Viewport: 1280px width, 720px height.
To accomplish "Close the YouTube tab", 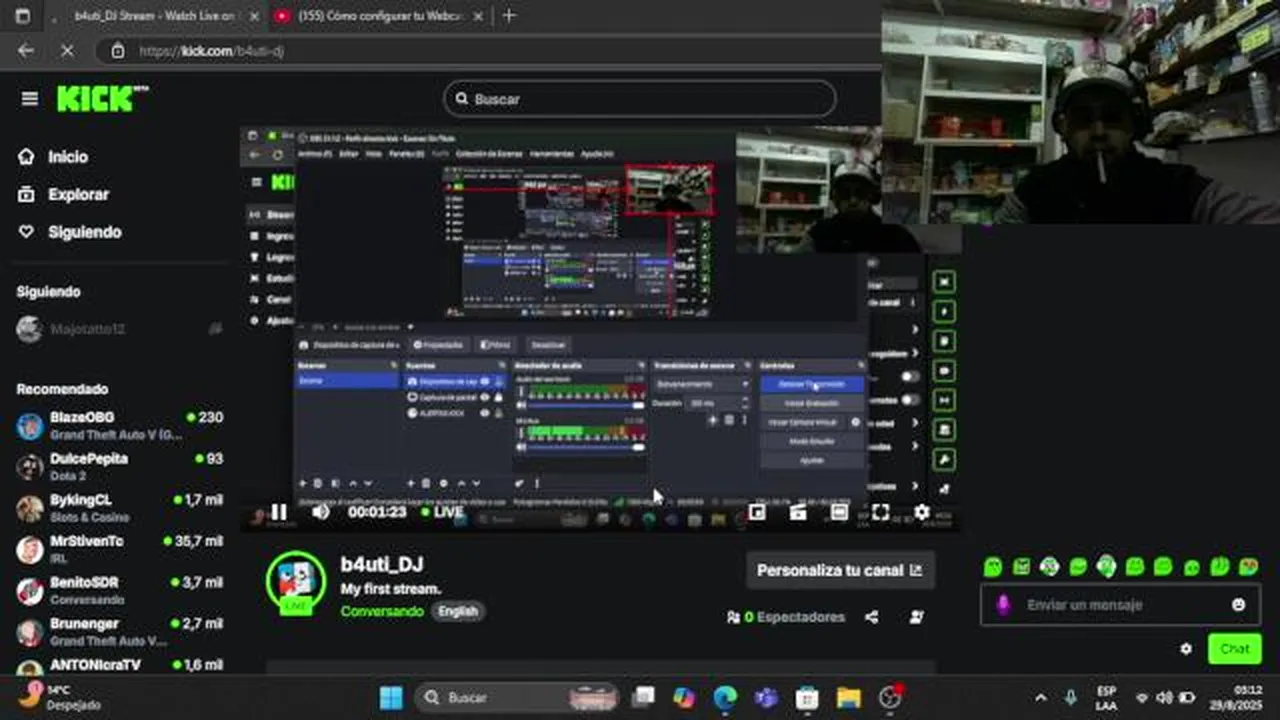I will click(x=478, y=16).
